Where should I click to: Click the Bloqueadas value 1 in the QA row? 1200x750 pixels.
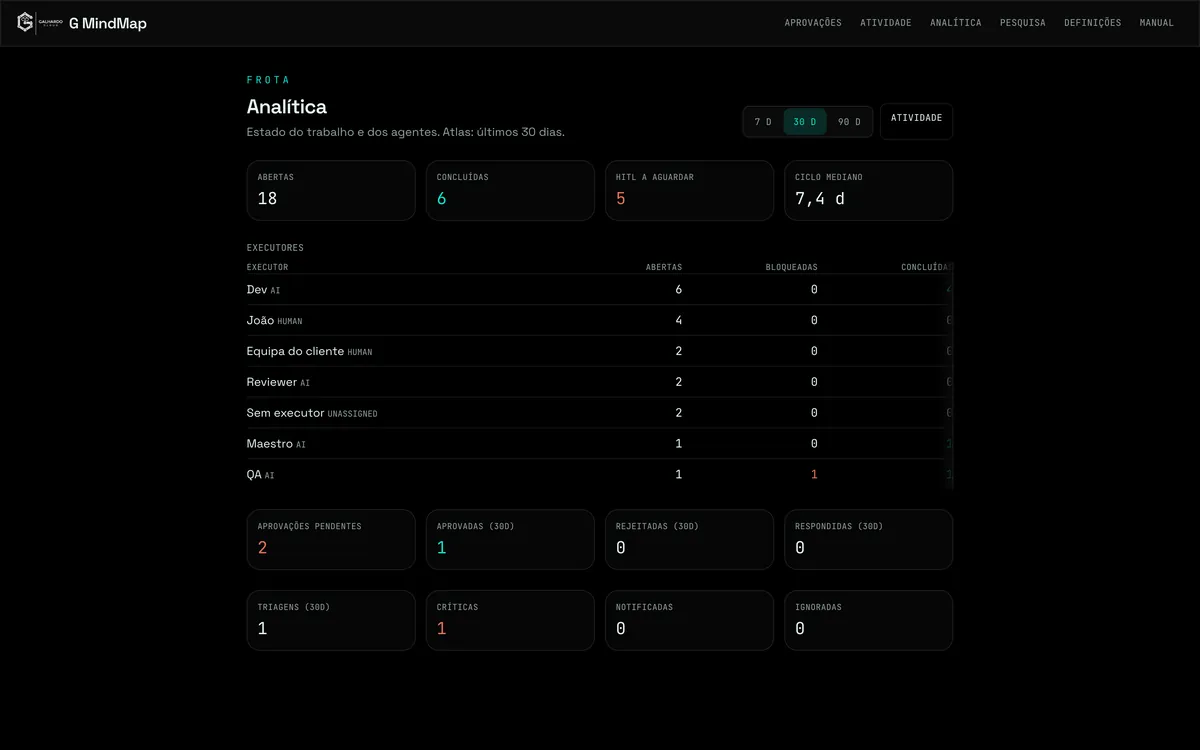point(814,475)
